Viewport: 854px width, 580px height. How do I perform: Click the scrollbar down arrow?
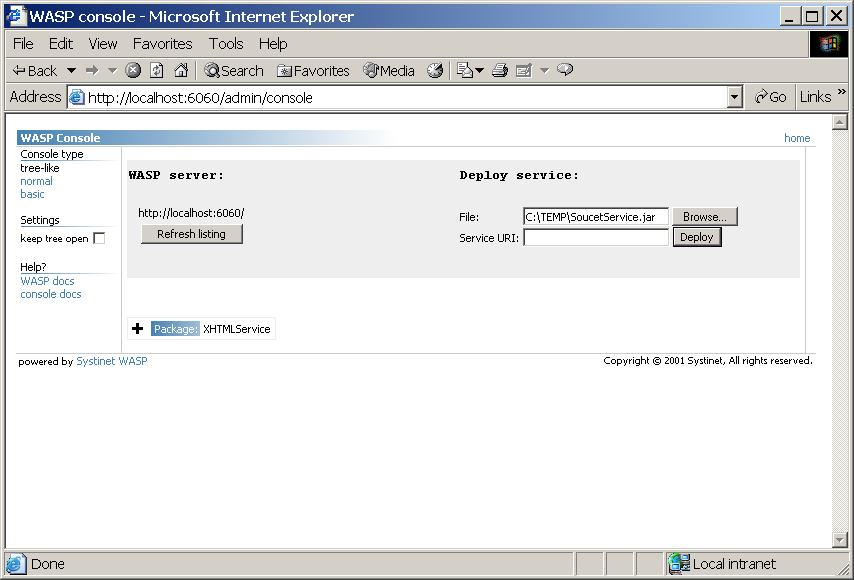[x=840, y=540]
